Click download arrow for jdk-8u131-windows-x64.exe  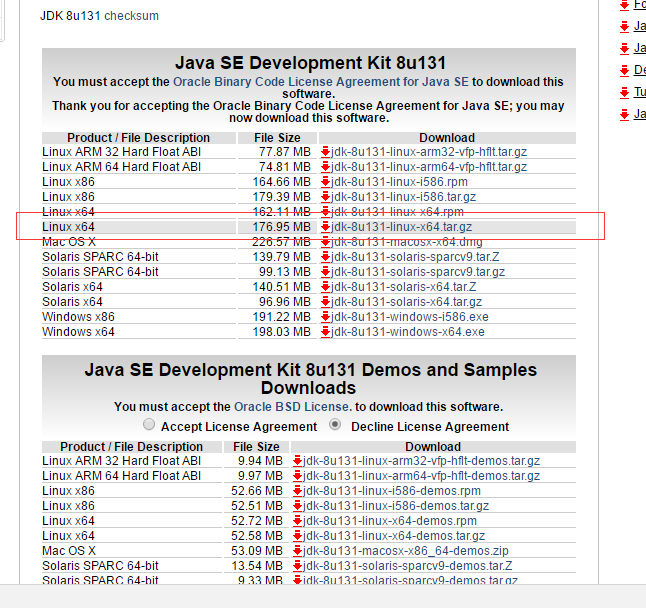[325, 332]
